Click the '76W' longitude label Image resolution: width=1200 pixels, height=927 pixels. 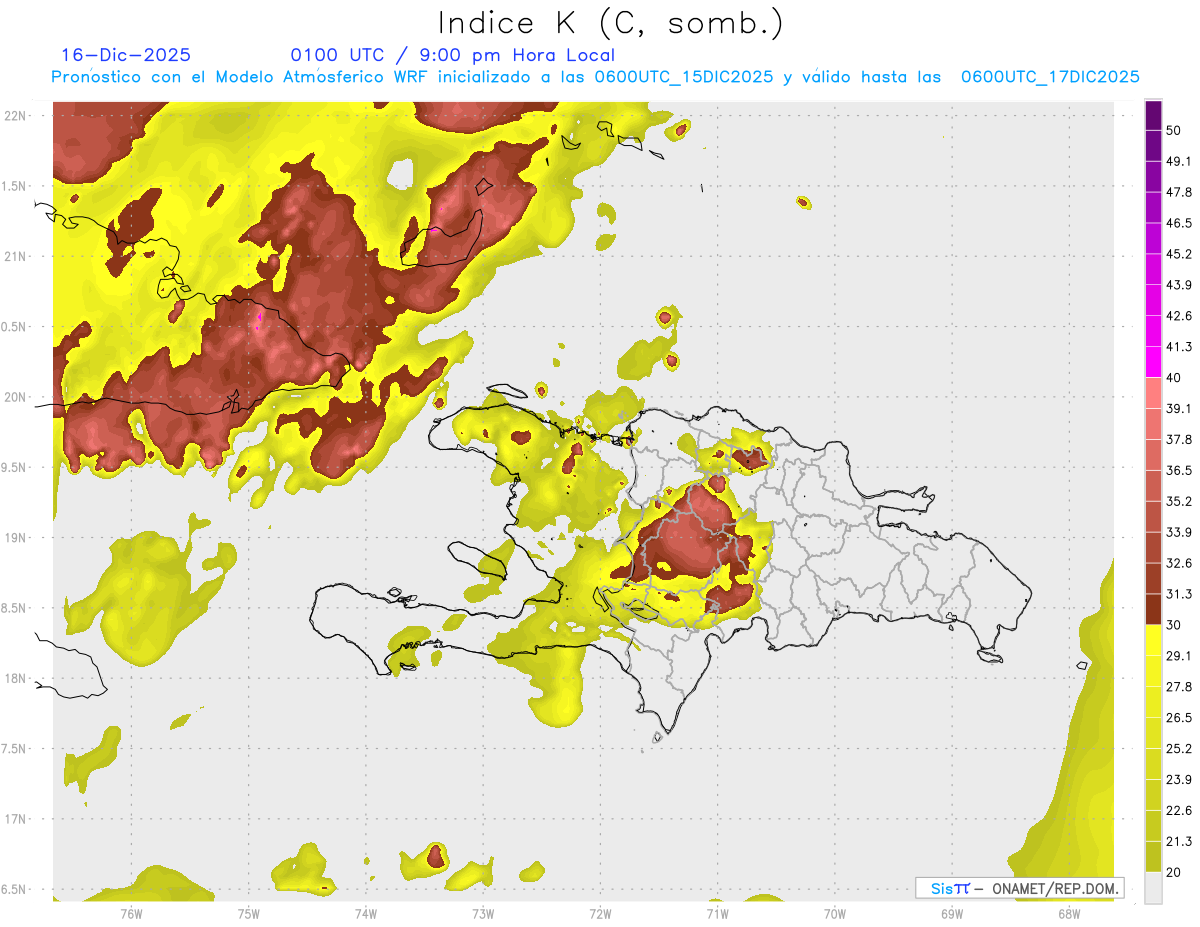131,914
